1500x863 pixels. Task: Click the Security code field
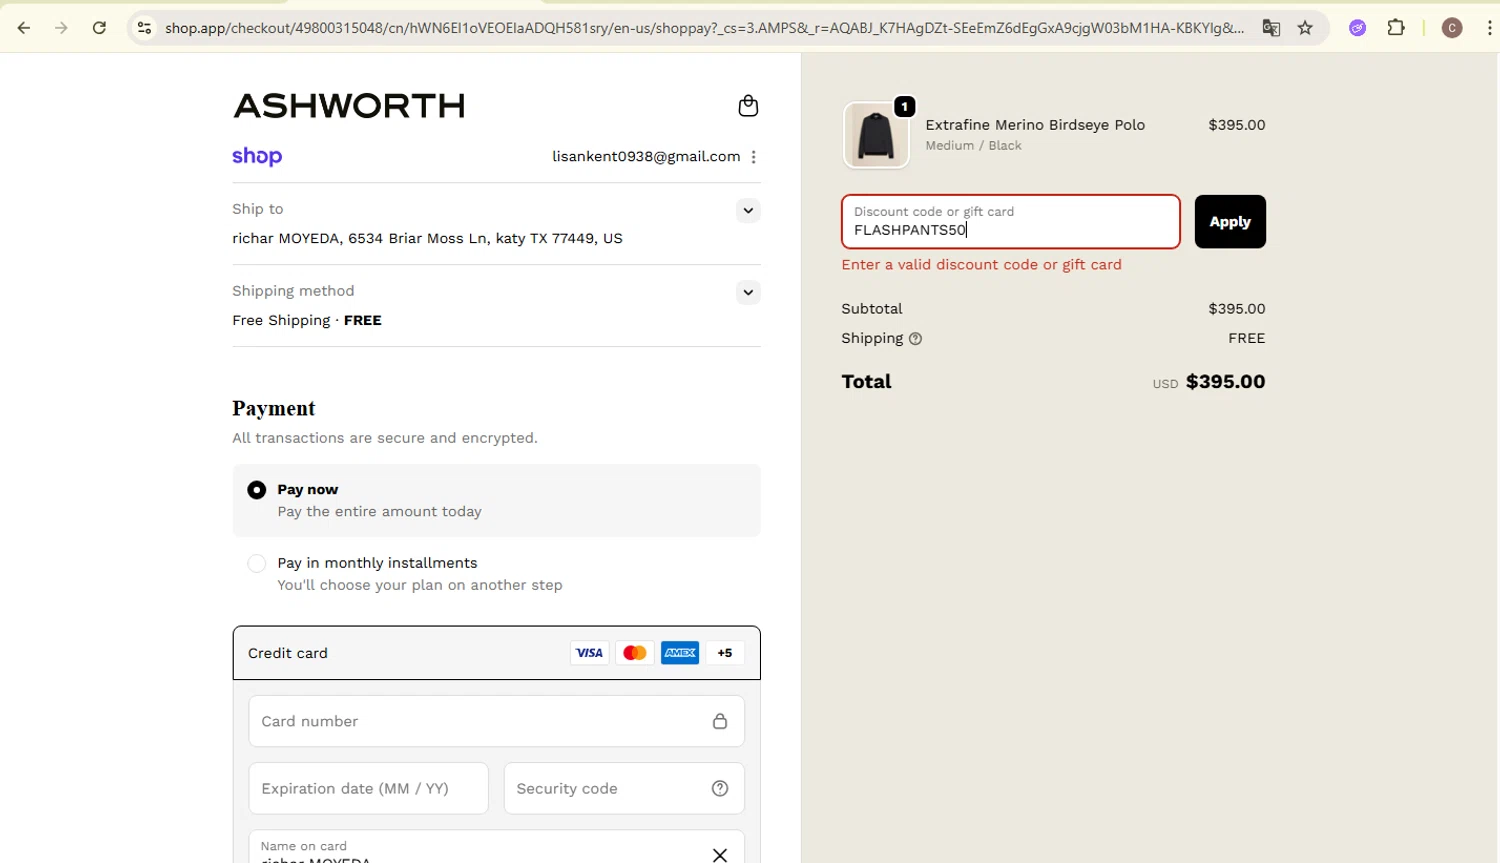[624, 789]
